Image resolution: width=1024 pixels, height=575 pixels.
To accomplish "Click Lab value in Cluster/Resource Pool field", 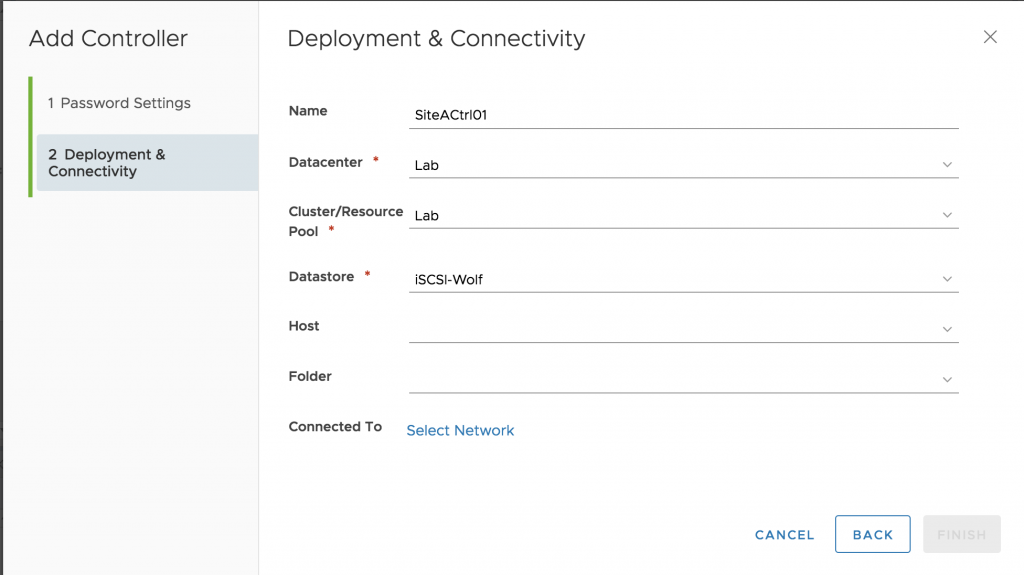I will click(x=426, y=216).
